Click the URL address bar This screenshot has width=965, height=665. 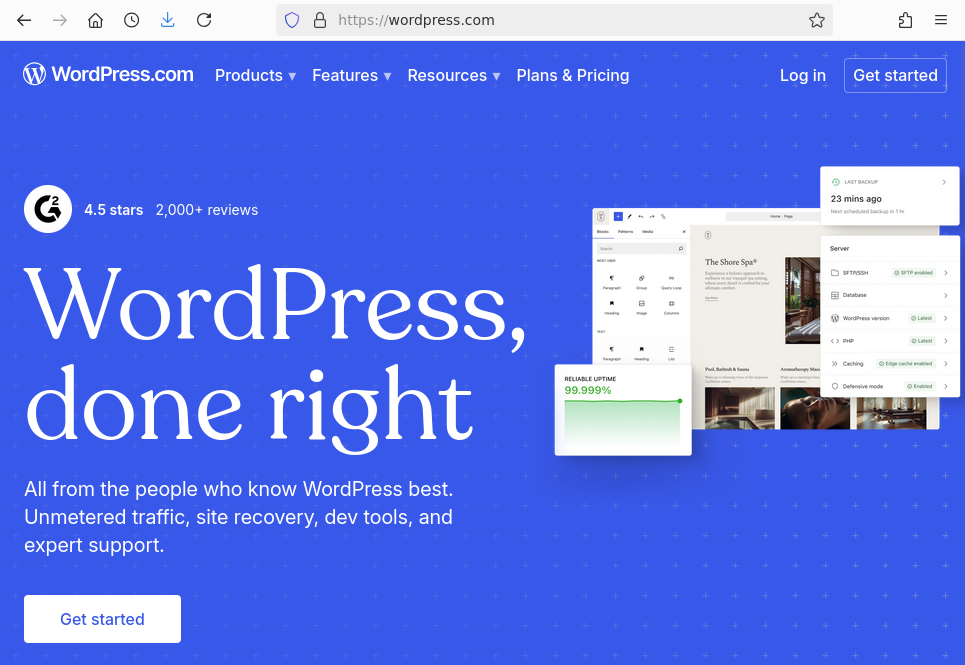click(x=560, y=20)
